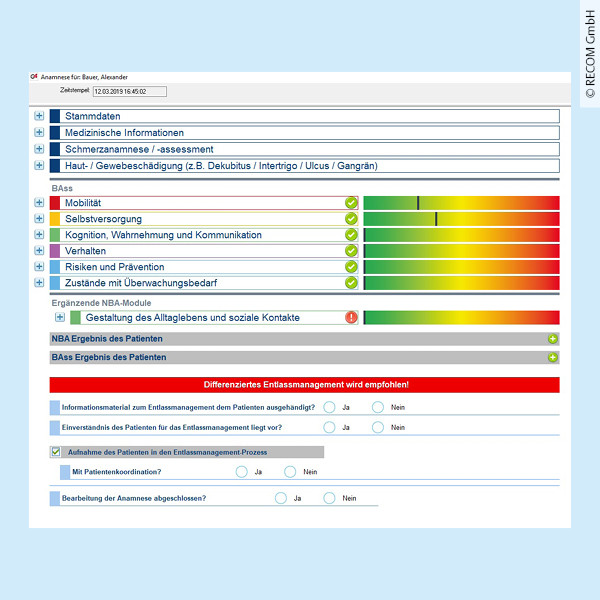Viewport: 600px width, 600px height.
Task: Click the Selbstversorgung score gradient bar
Action: coord(461,219)
